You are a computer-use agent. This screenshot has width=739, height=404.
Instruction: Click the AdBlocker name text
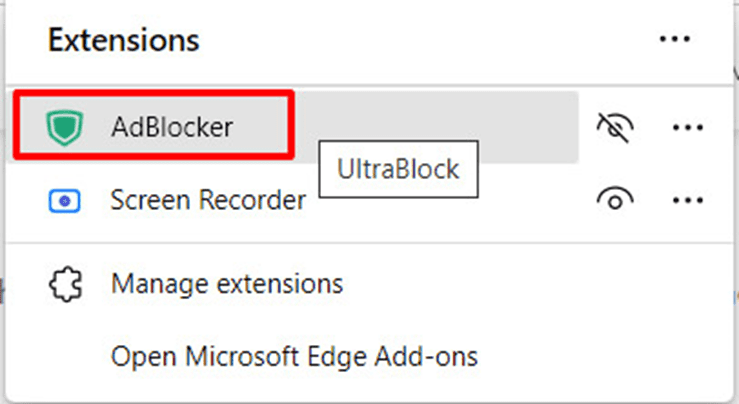pyautogui.click(x=172, y=127)
